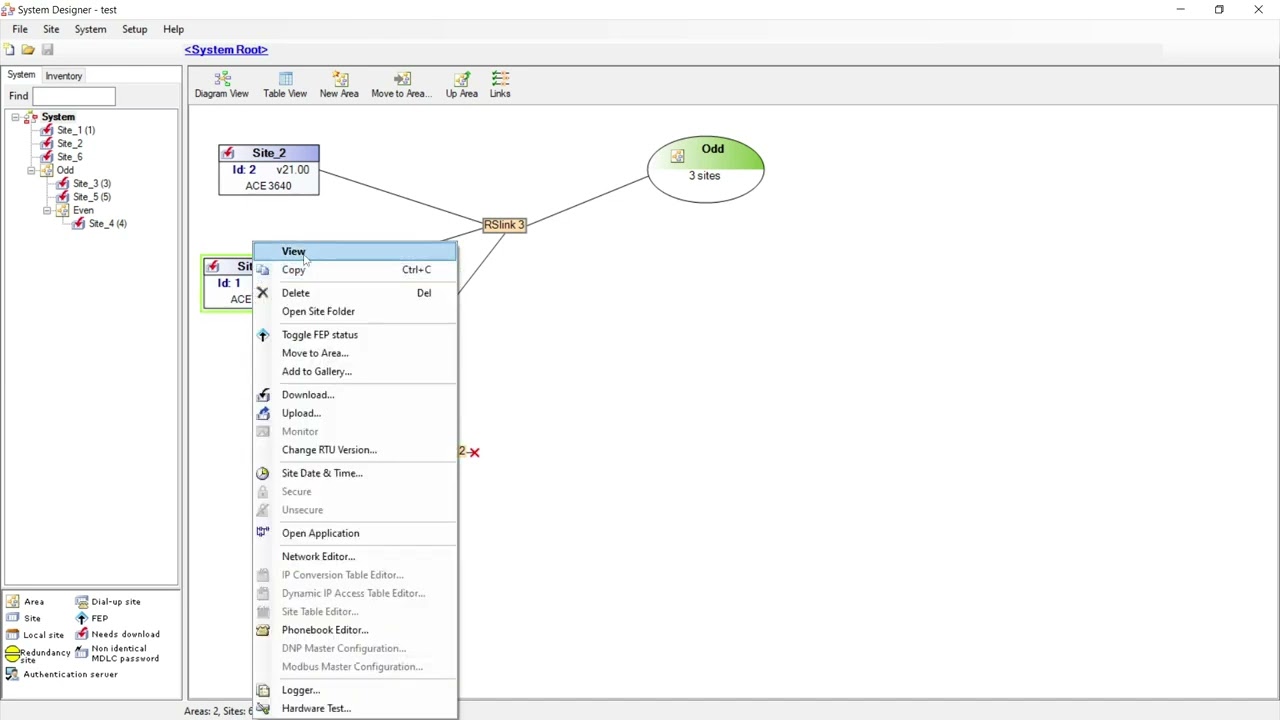Go Up Area in the toolbar
Screen dimensions: 1280x720
coord(461,85)
